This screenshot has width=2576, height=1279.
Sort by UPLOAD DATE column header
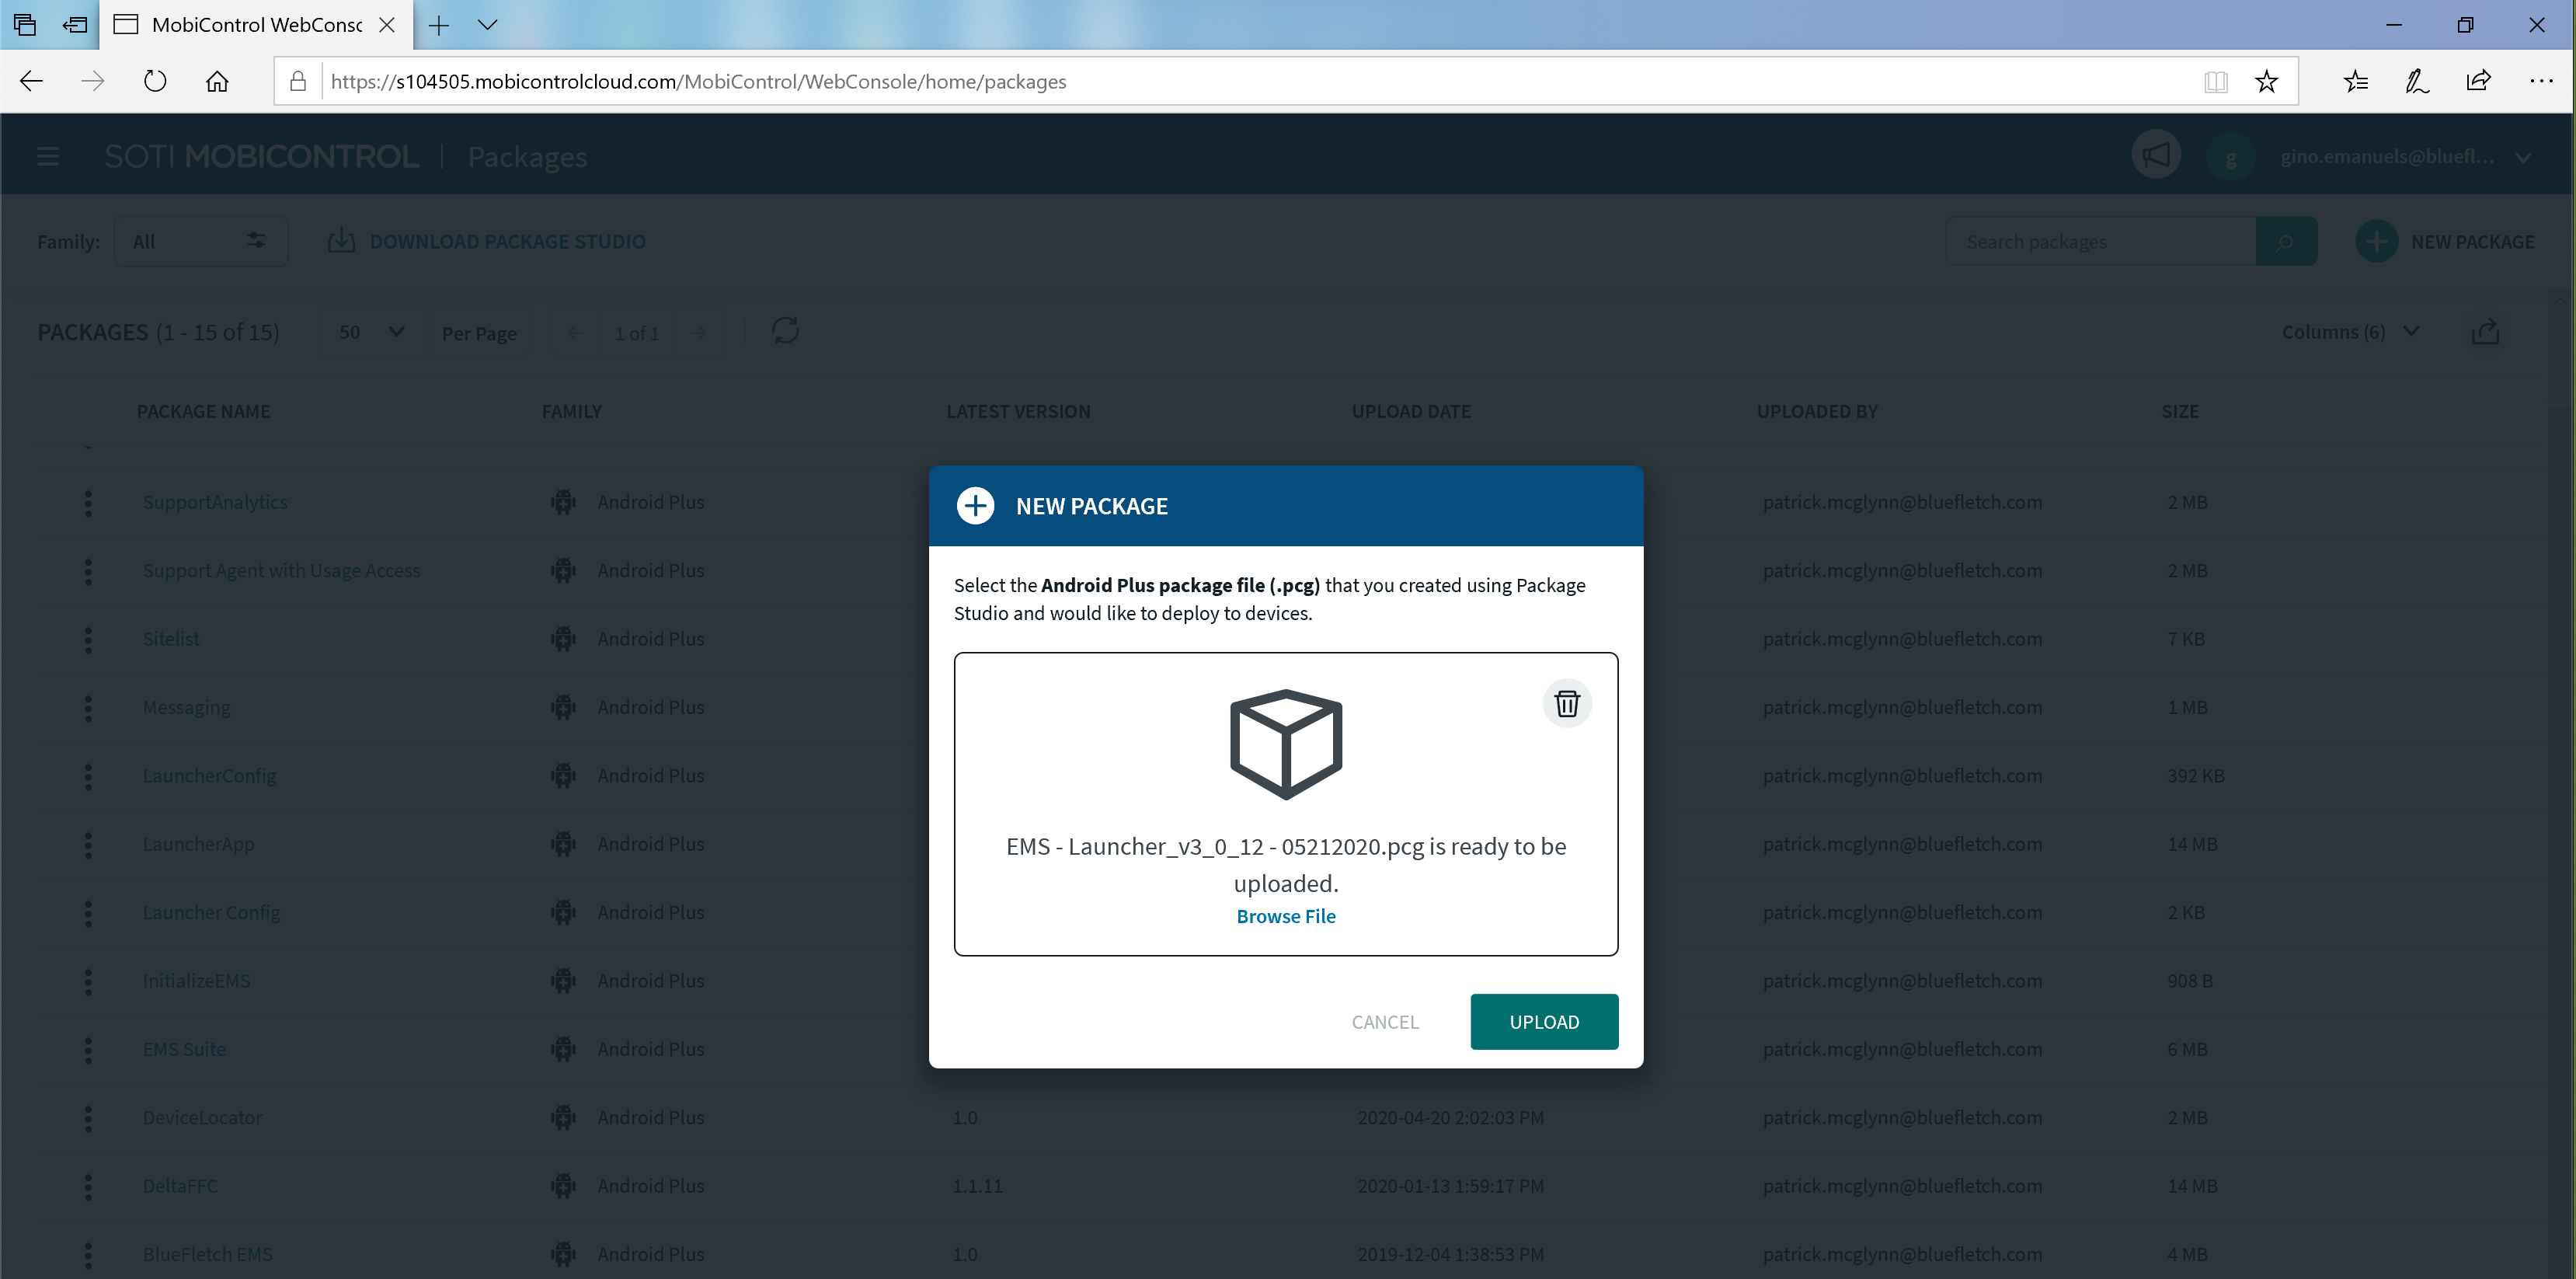1411,411
